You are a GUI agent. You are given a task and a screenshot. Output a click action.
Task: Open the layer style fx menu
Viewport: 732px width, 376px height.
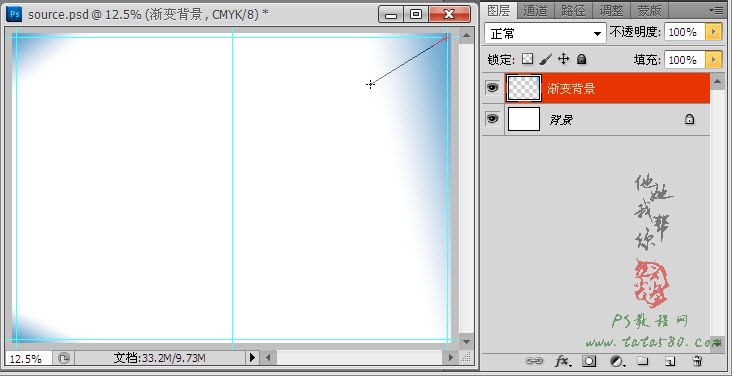[x=563, y=361]
